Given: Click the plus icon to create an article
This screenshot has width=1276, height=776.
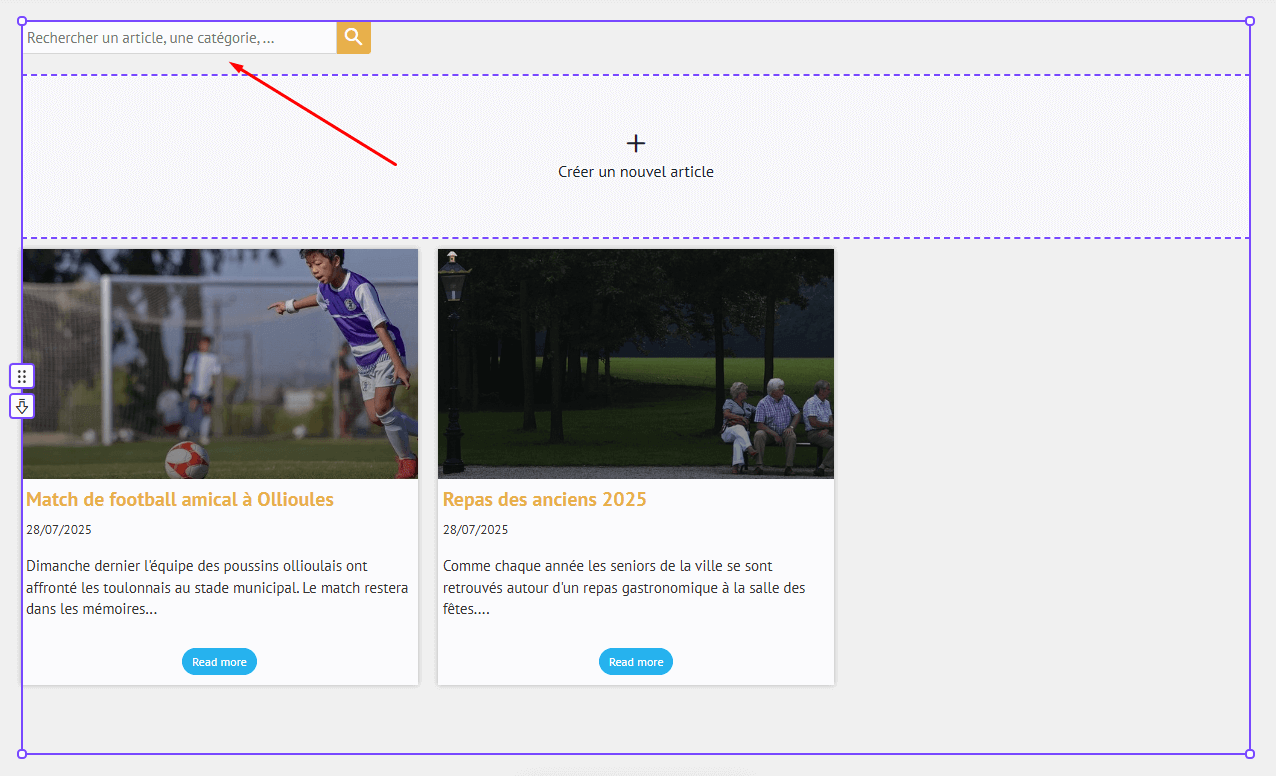Looking at the screenshot, I should 636,143.
